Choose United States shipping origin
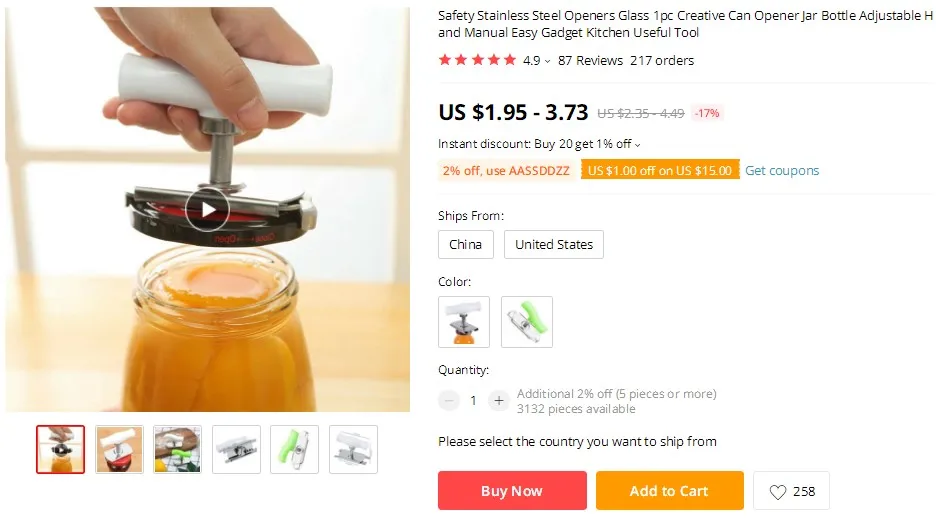Viewport: 936px width, 522px height. [554, 244]
